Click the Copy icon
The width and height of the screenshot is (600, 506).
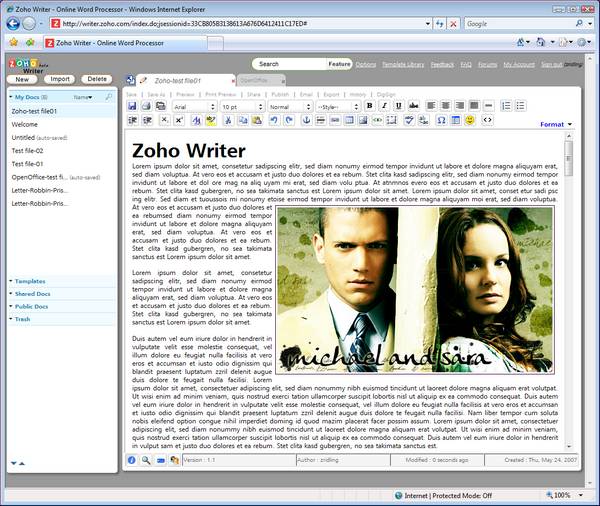coord(243,120)
